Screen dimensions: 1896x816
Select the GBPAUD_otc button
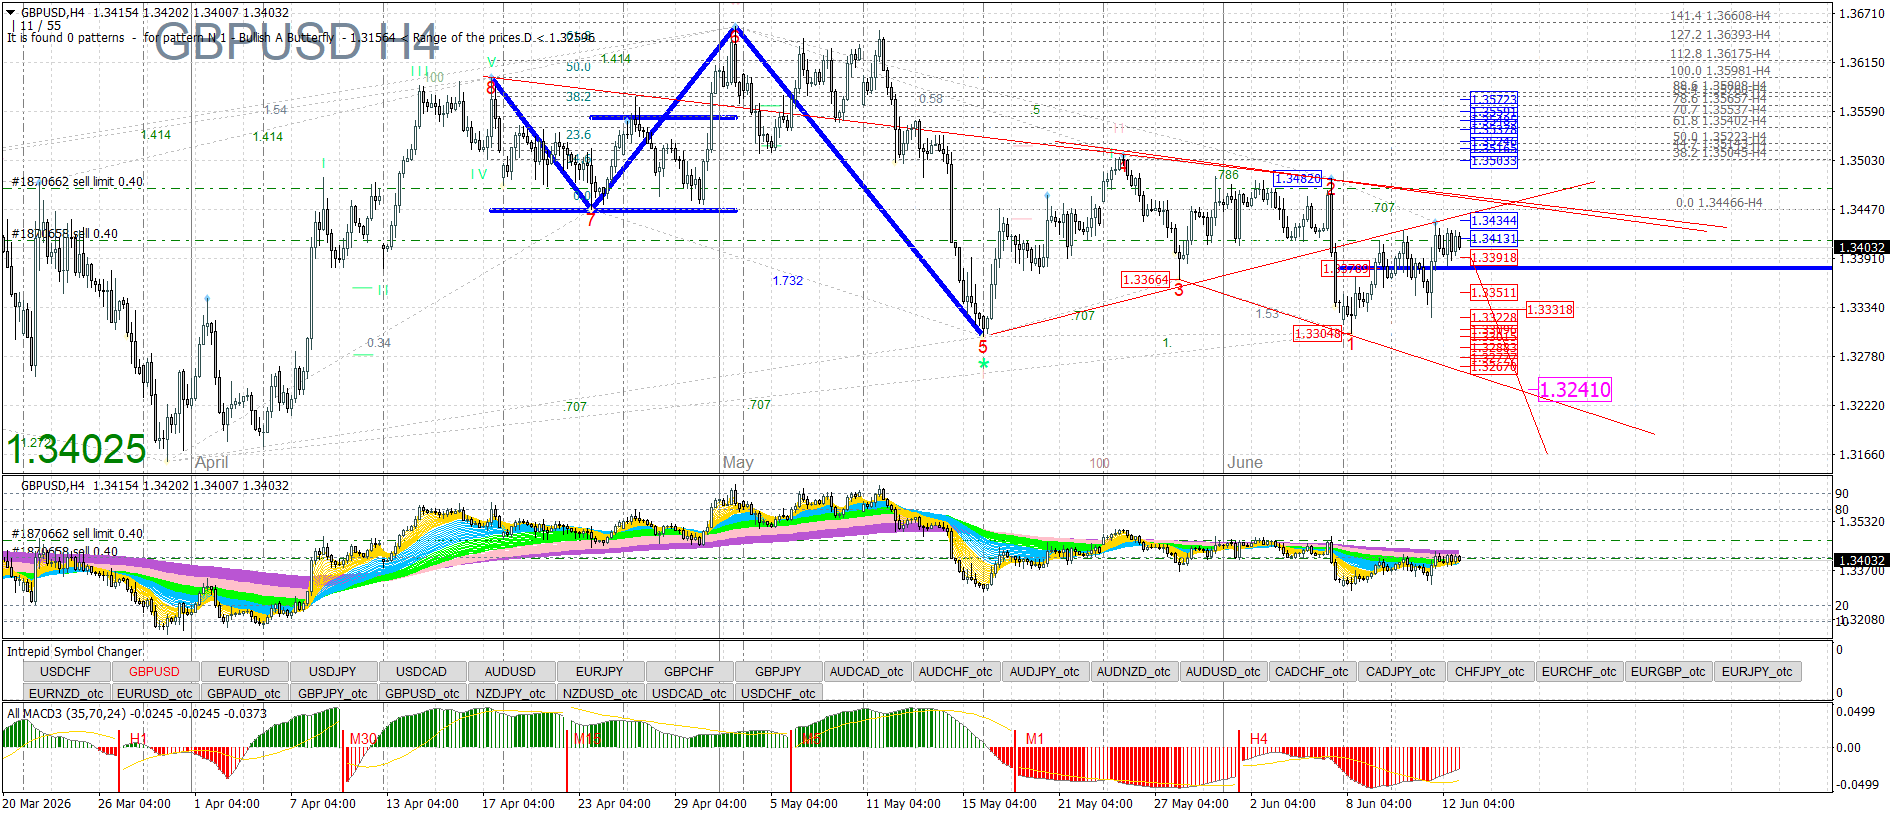click(244, 693)
